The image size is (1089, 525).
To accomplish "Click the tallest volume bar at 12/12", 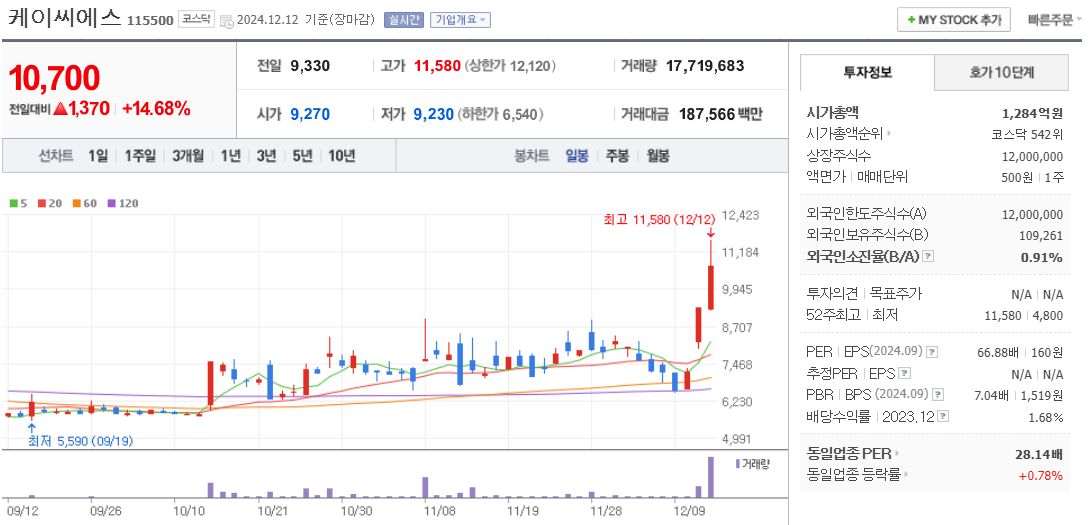I will tap(710, 477).
